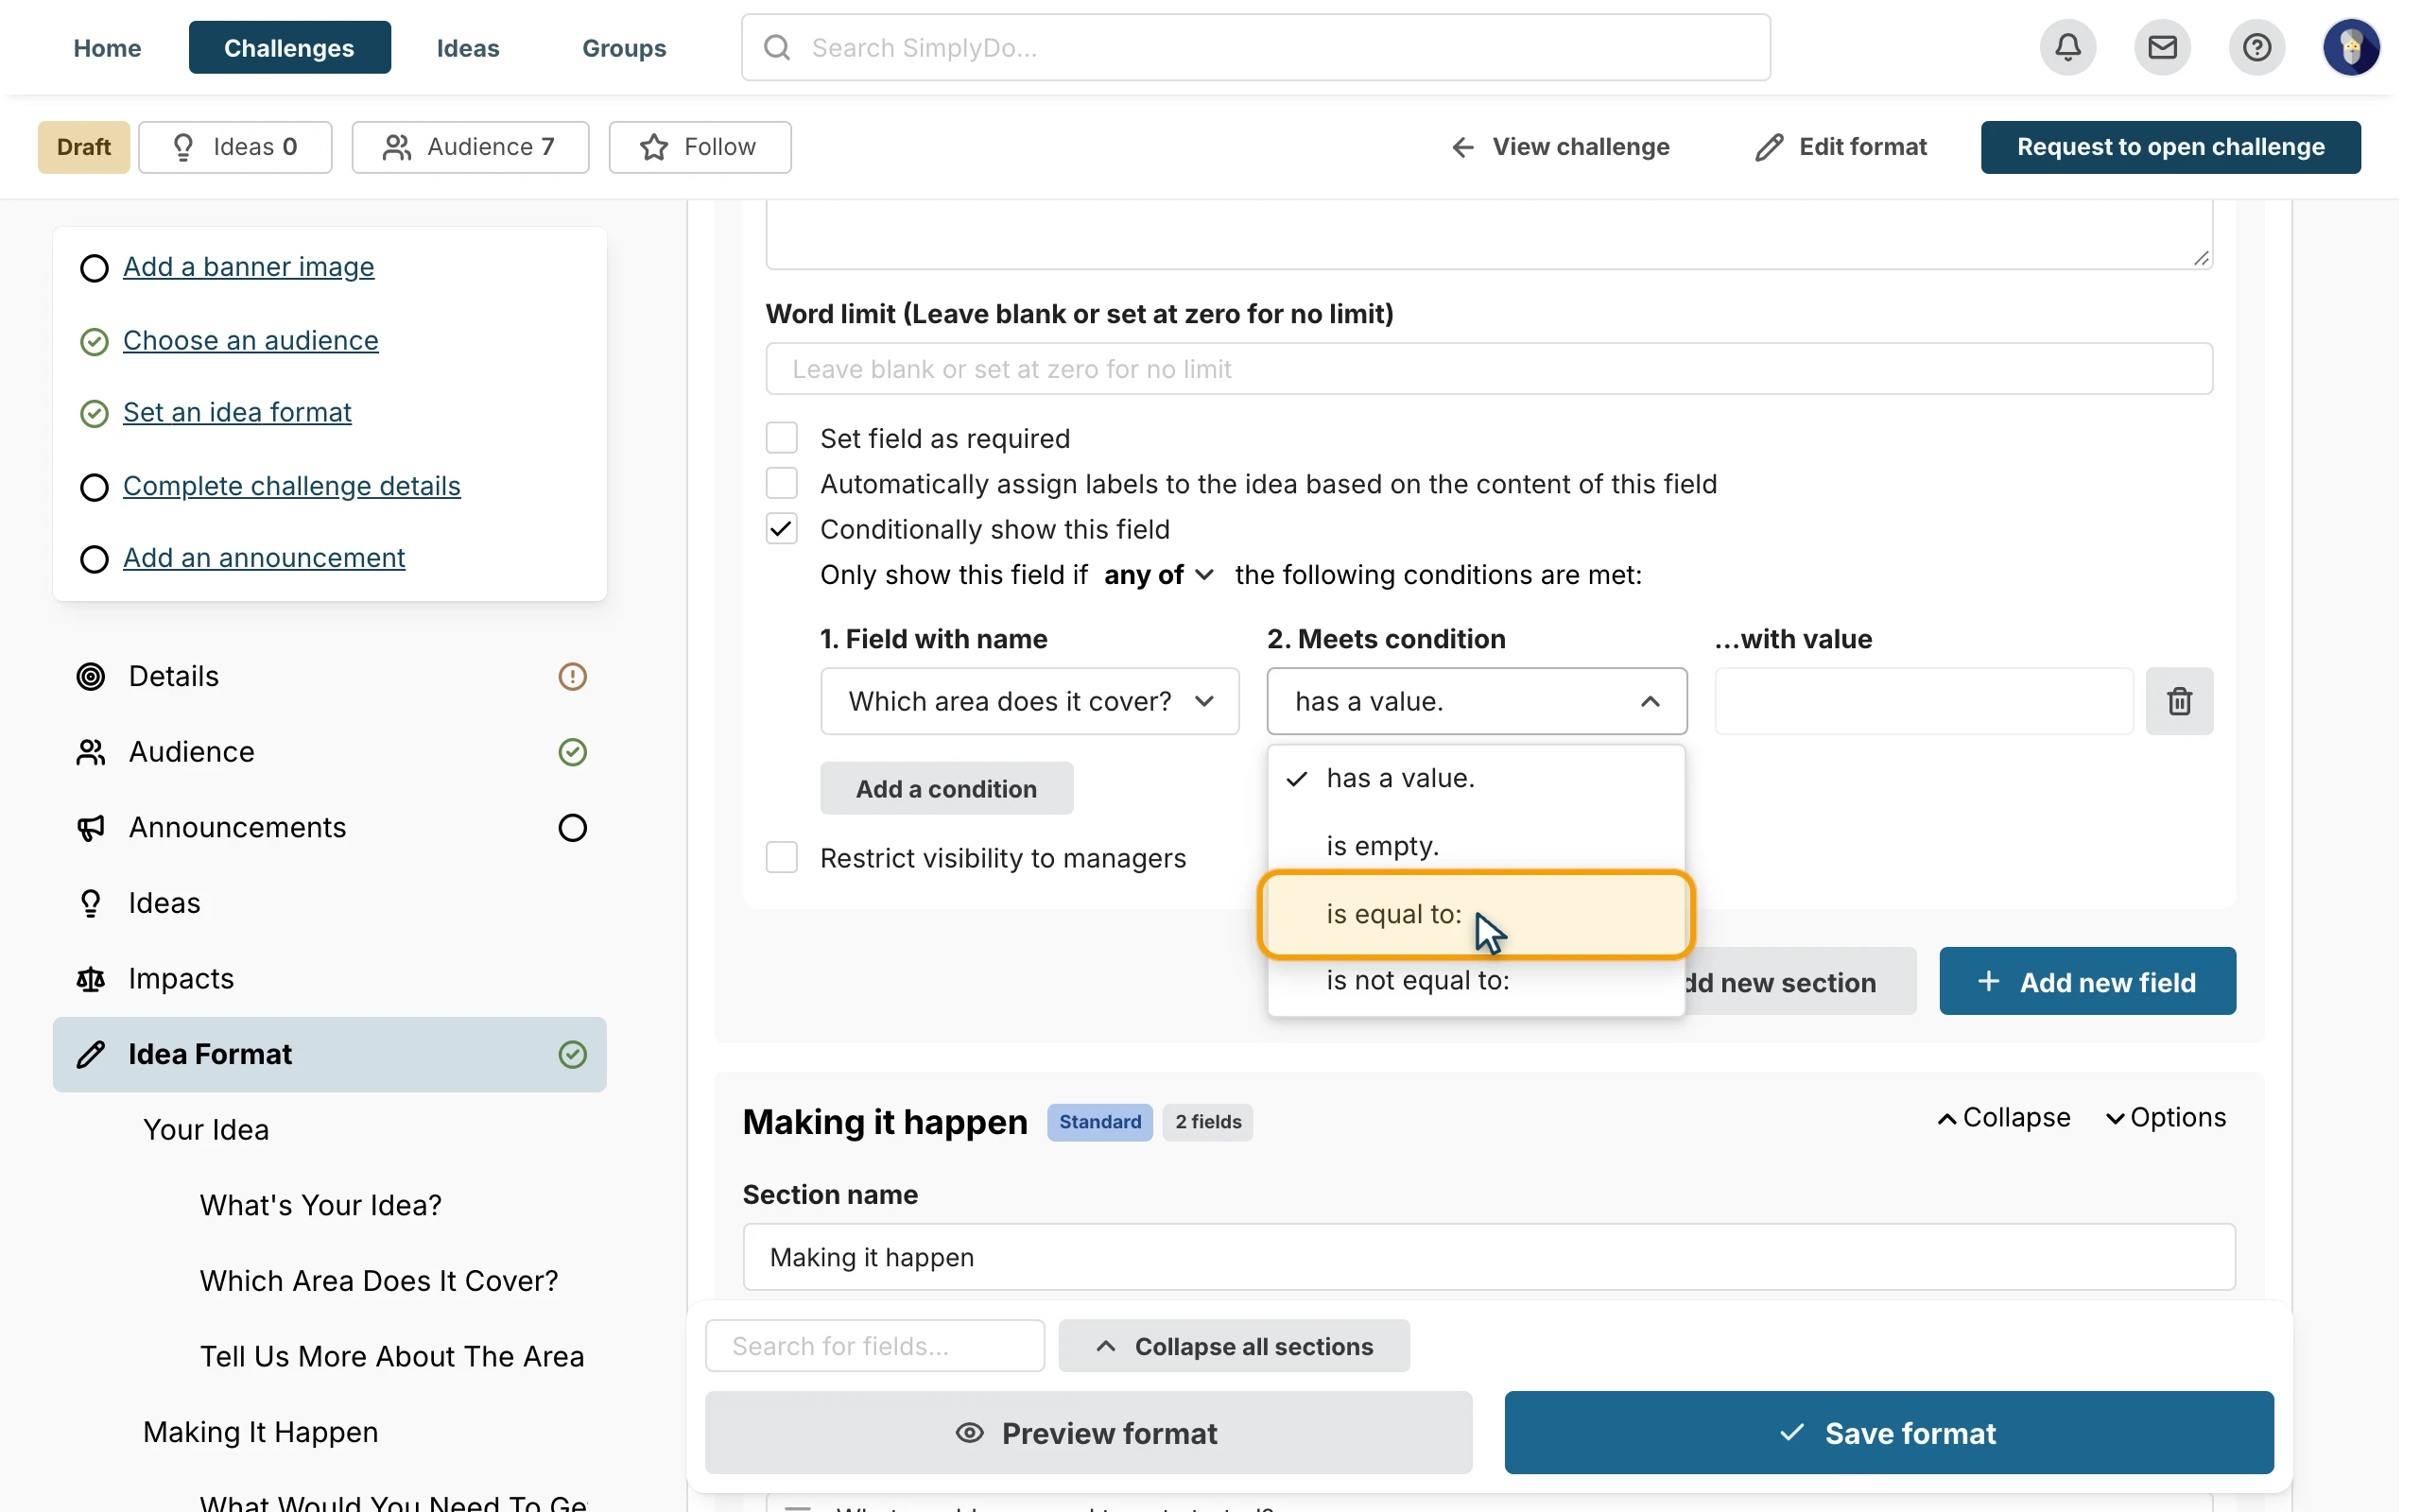Click the Details warning status icon
Viewport: 2420px width, 1512px height.
572,677
